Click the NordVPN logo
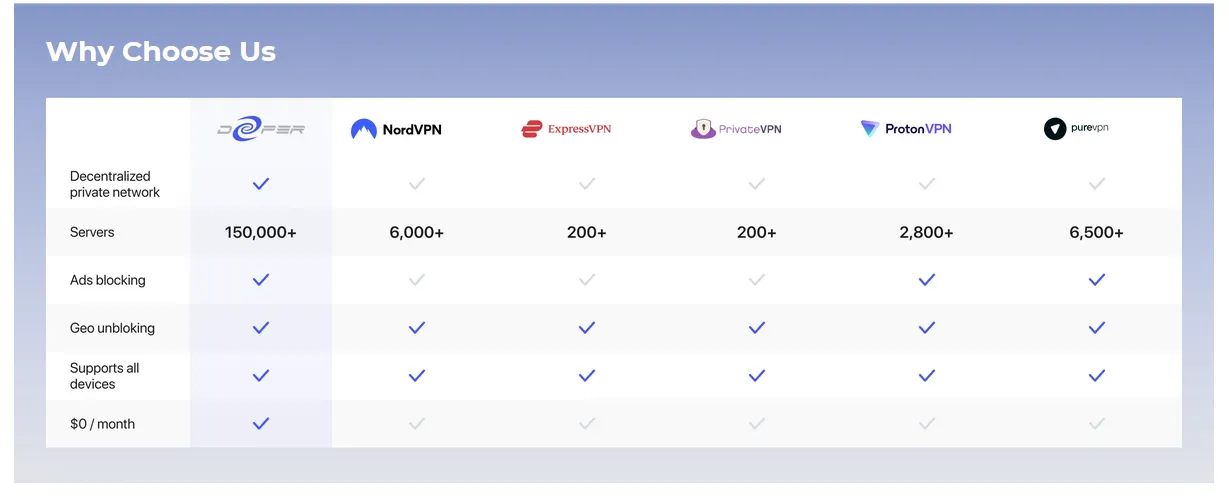 396,129
